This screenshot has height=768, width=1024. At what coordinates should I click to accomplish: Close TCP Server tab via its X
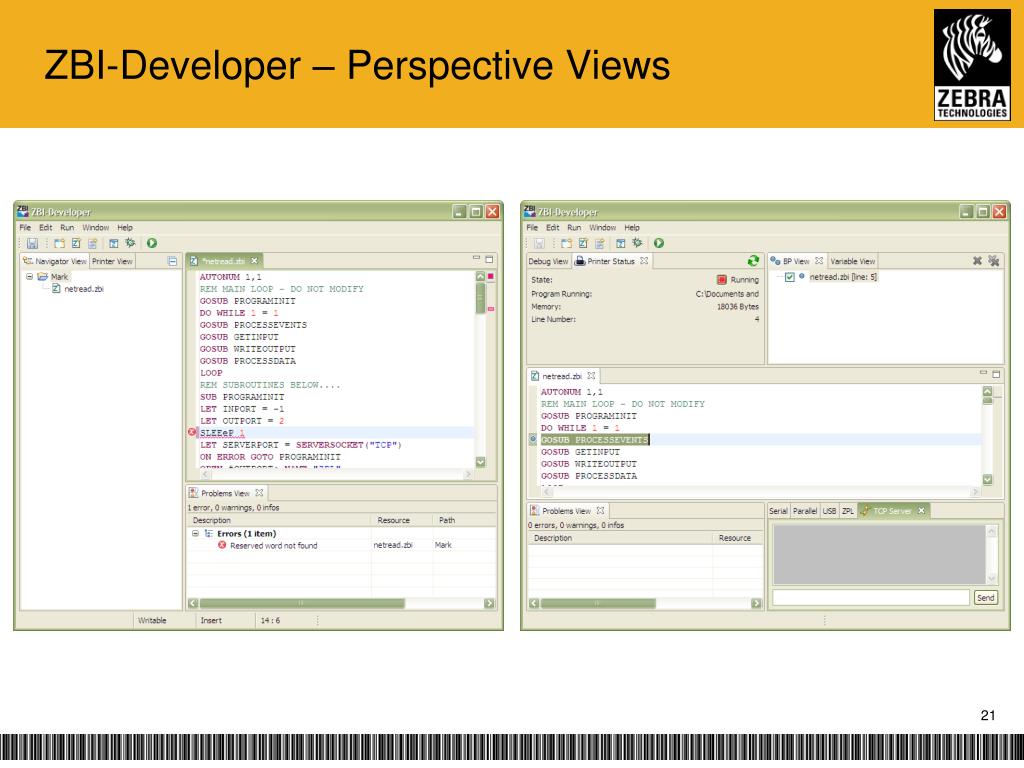921,511
